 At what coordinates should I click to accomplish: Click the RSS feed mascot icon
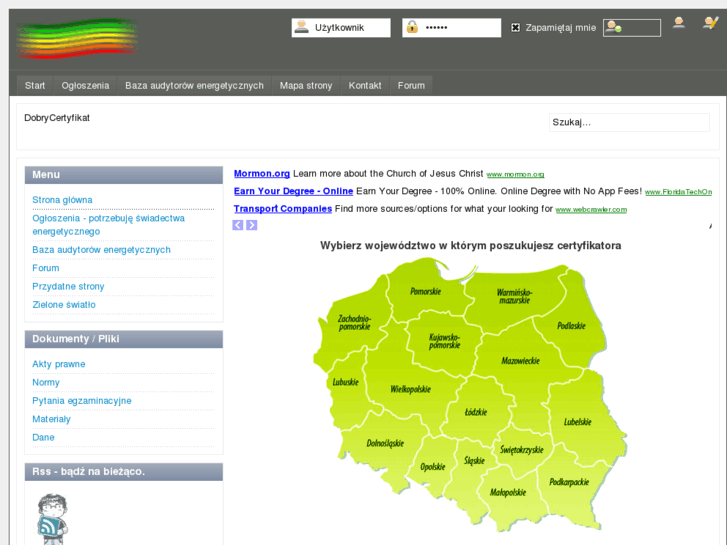click(x=51, y=519)
